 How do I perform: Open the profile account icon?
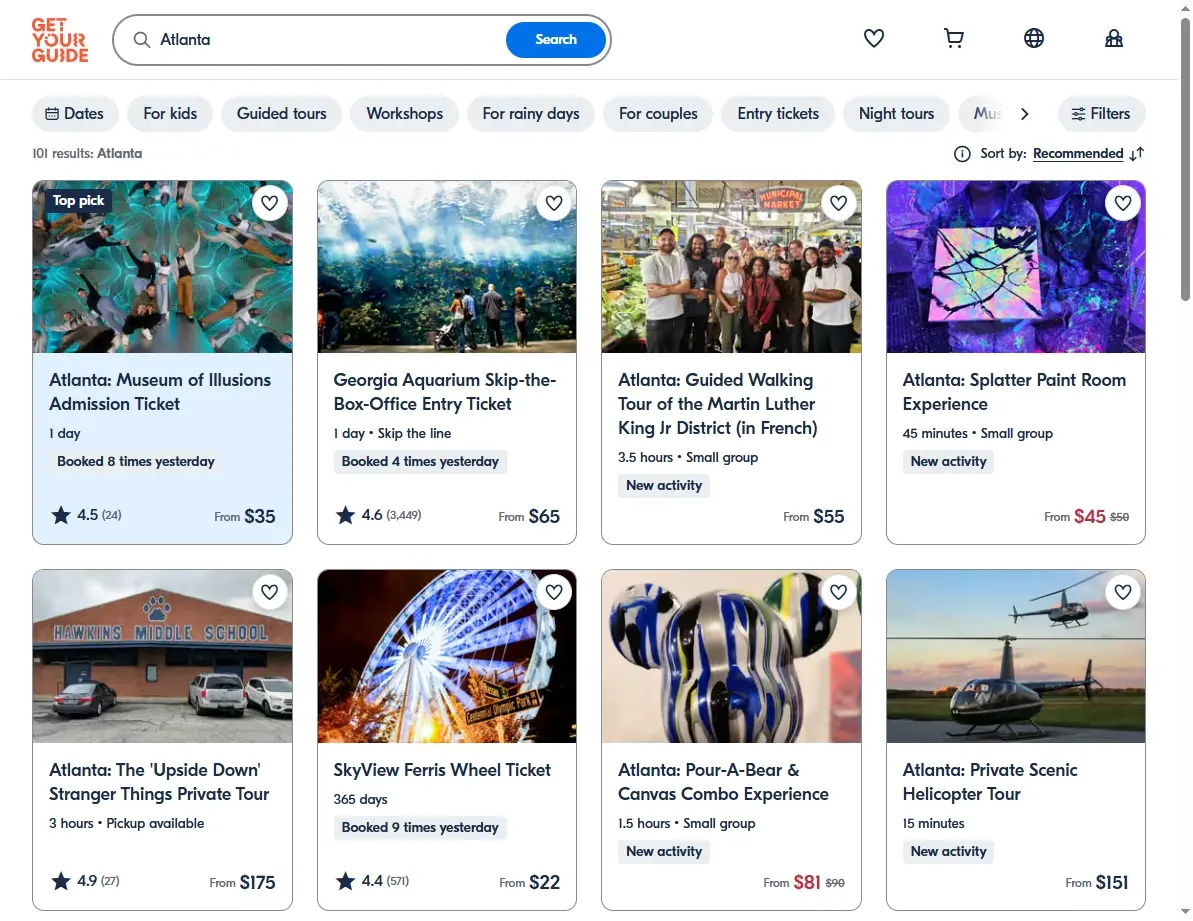pyautogui.click(x=1113, y=38)
